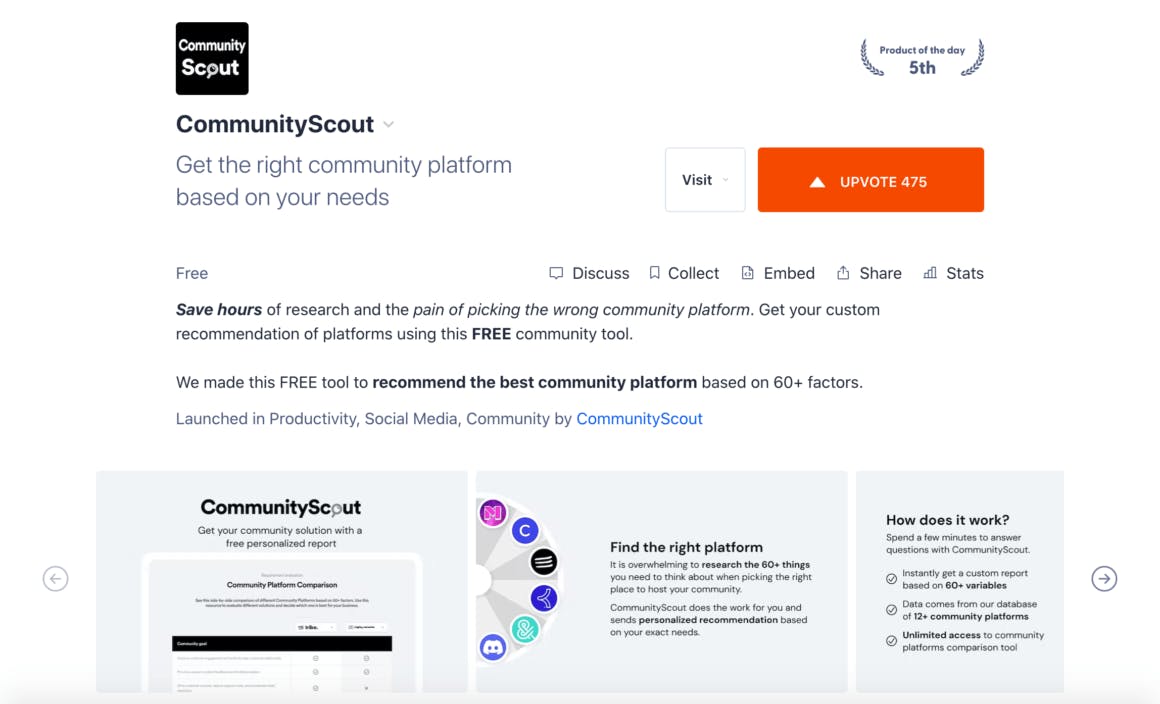Screen dimensions: 1160x704
Task: Open the Embed option
Action: coord(788,273)
